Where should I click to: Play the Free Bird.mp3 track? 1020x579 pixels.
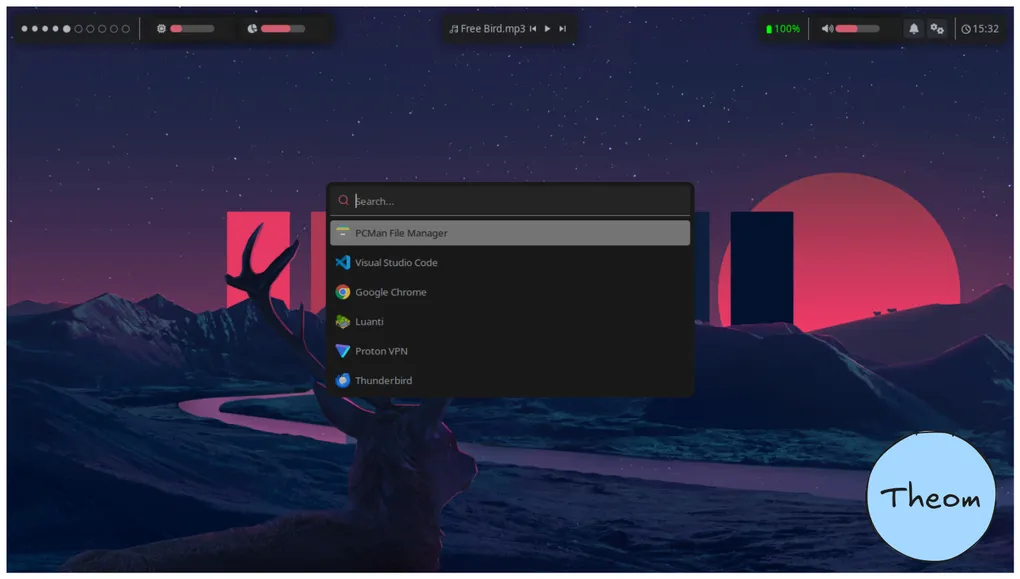click(x=548, y=29)
